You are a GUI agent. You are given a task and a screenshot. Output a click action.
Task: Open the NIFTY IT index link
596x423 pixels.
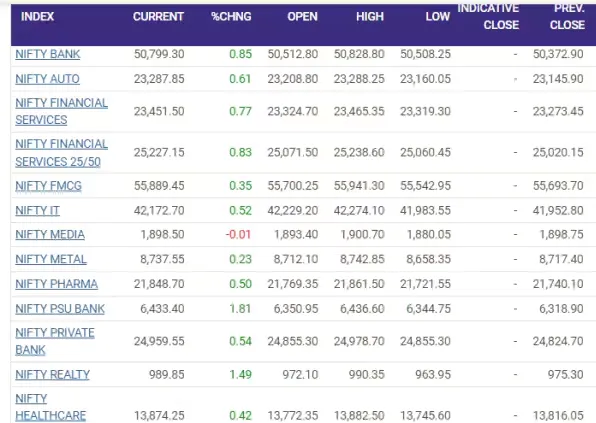37,211
